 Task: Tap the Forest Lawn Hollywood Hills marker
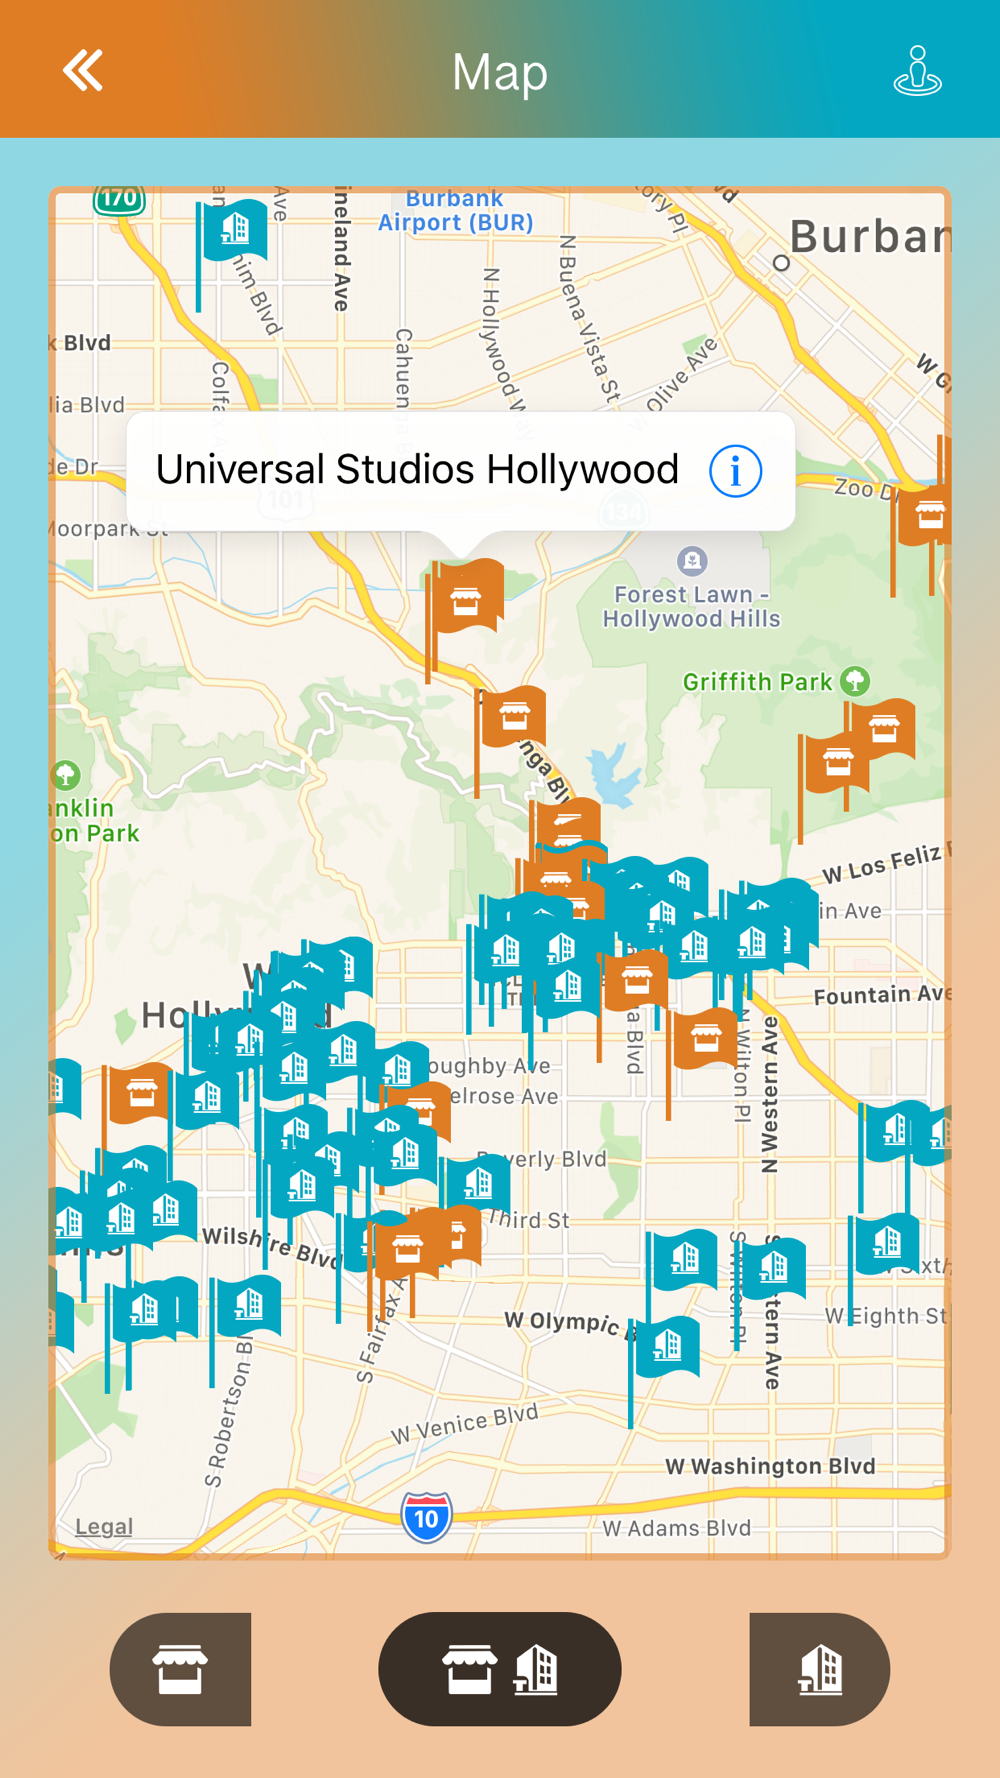tap(692, 561)
